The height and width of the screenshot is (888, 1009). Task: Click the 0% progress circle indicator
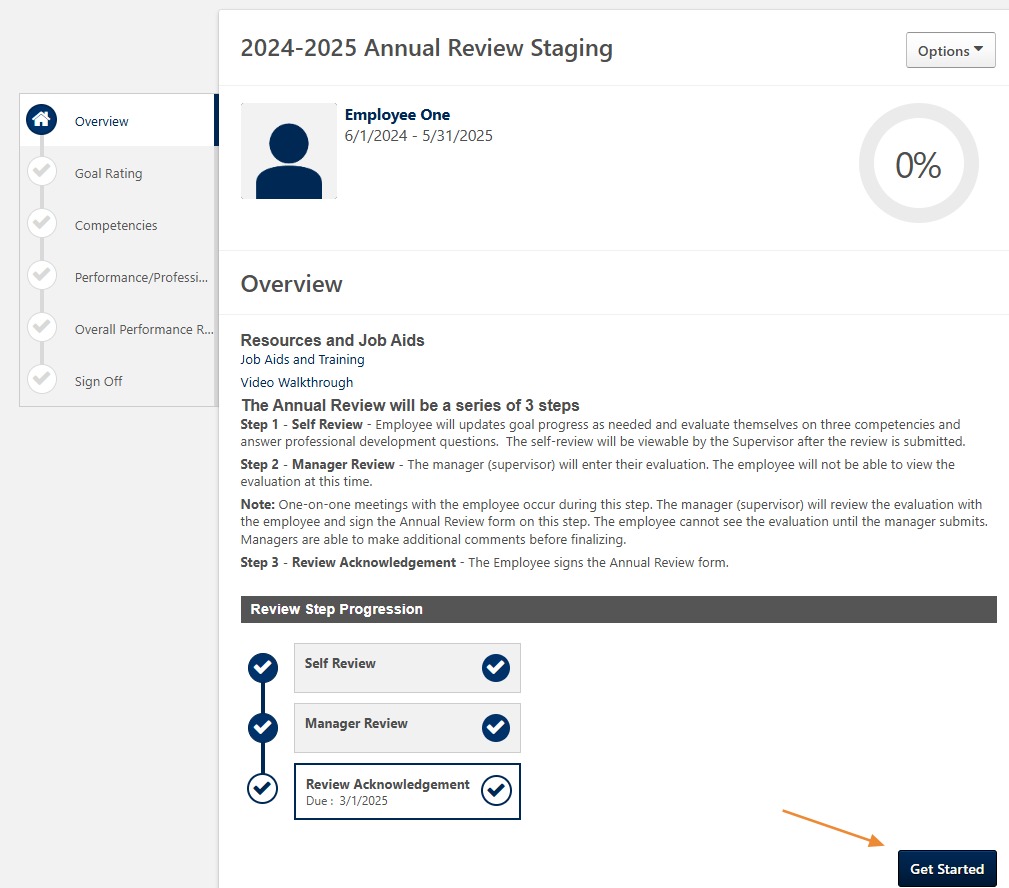(918, 163)
